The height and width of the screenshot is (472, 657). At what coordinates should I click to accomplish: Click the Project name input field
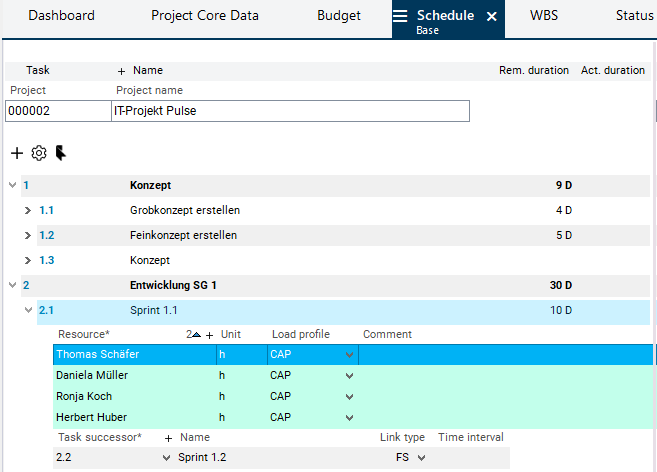pyautogui.click(x=289, y=111)
